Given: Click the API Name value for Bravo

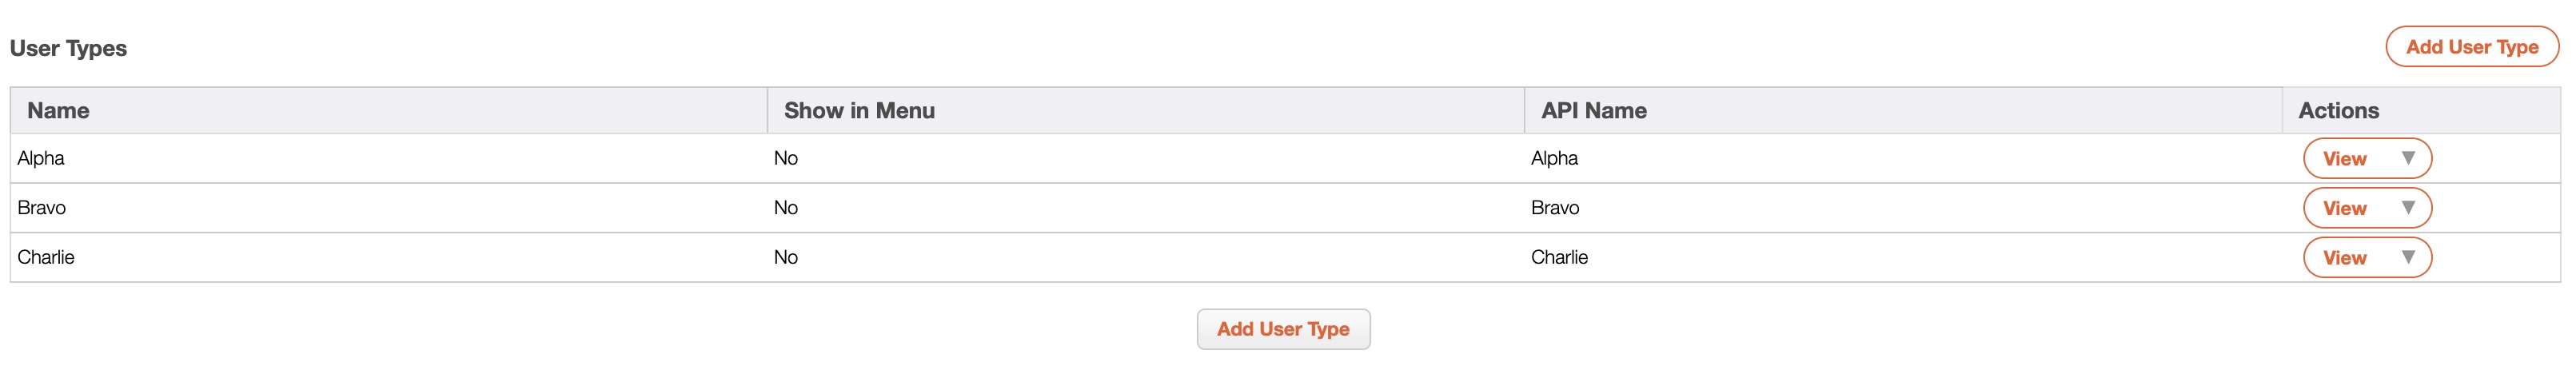Looking at the screenshot, I should click(1555, 208).
